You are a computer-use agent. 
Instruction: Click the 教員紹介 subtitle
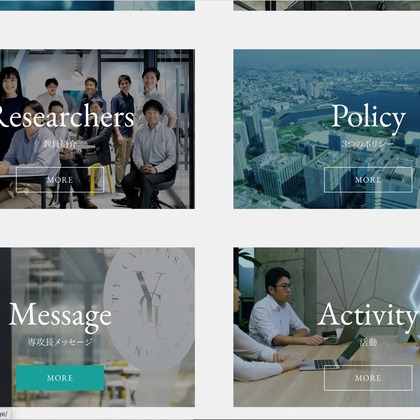point(60,144)
